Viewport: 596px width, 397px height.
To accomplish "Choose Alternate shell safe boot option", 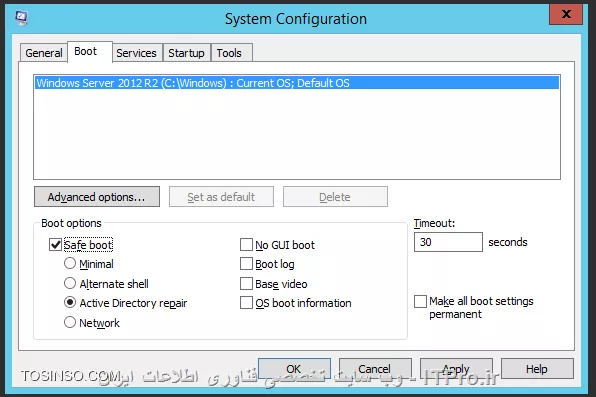I will [x=70, y=283].
